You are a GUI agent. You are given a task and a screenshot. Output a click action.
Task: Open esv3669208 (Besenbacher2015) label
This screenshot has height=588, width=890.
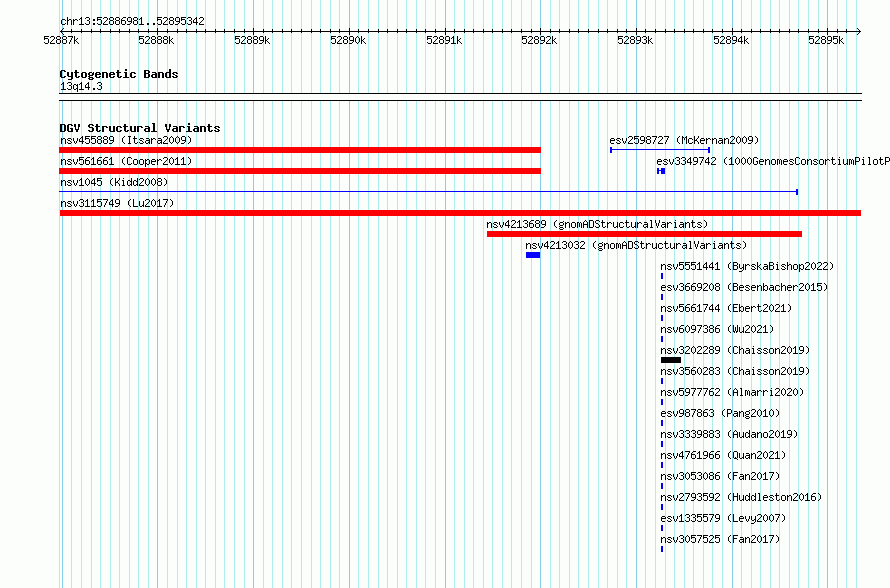point(744,287)
